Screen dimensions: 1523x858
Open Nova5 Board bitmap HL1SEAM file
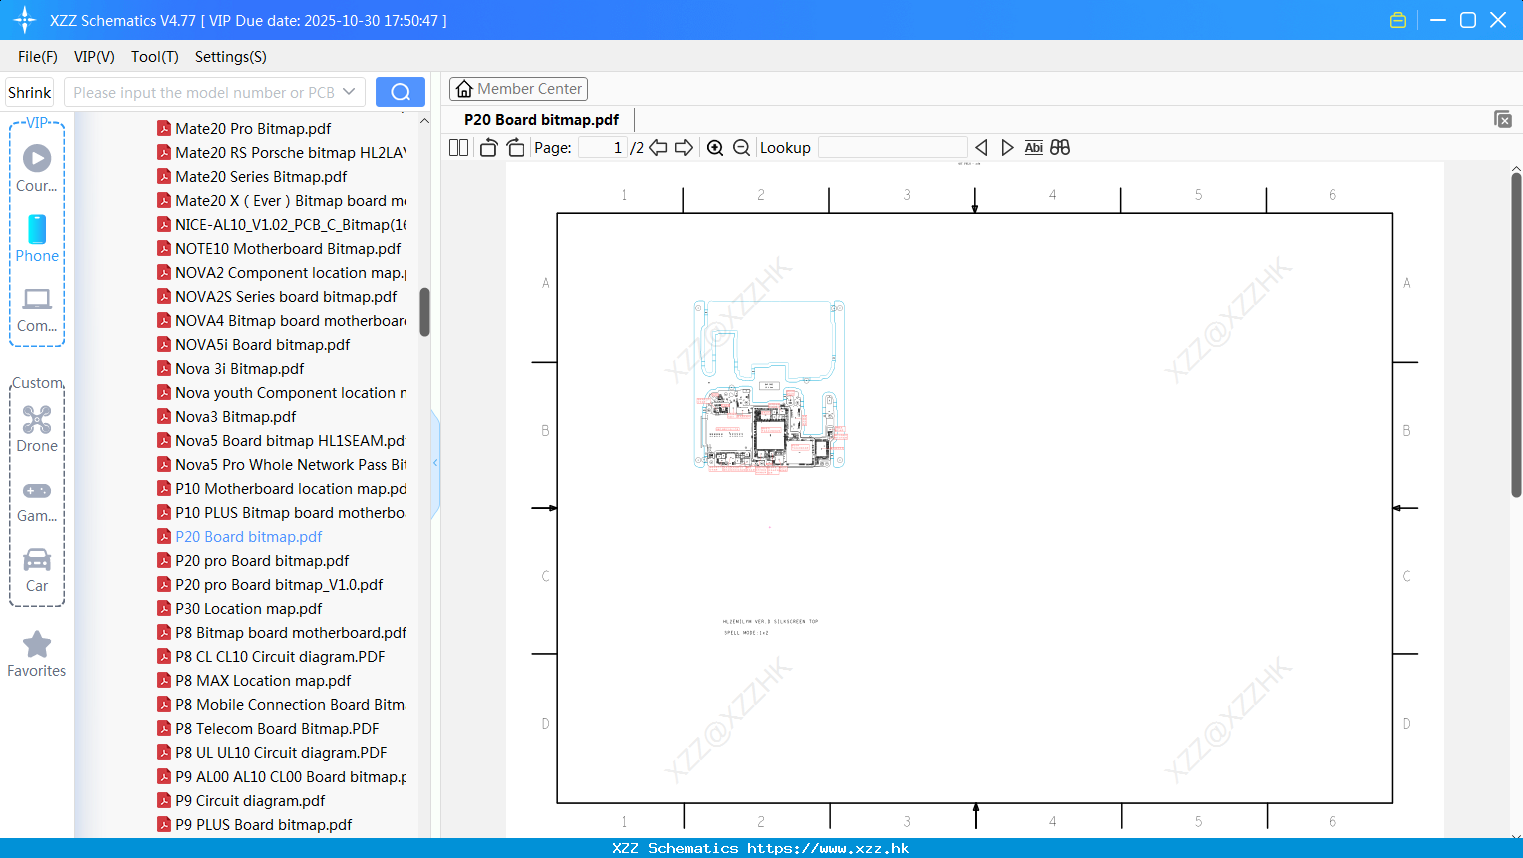click(281, 440)
